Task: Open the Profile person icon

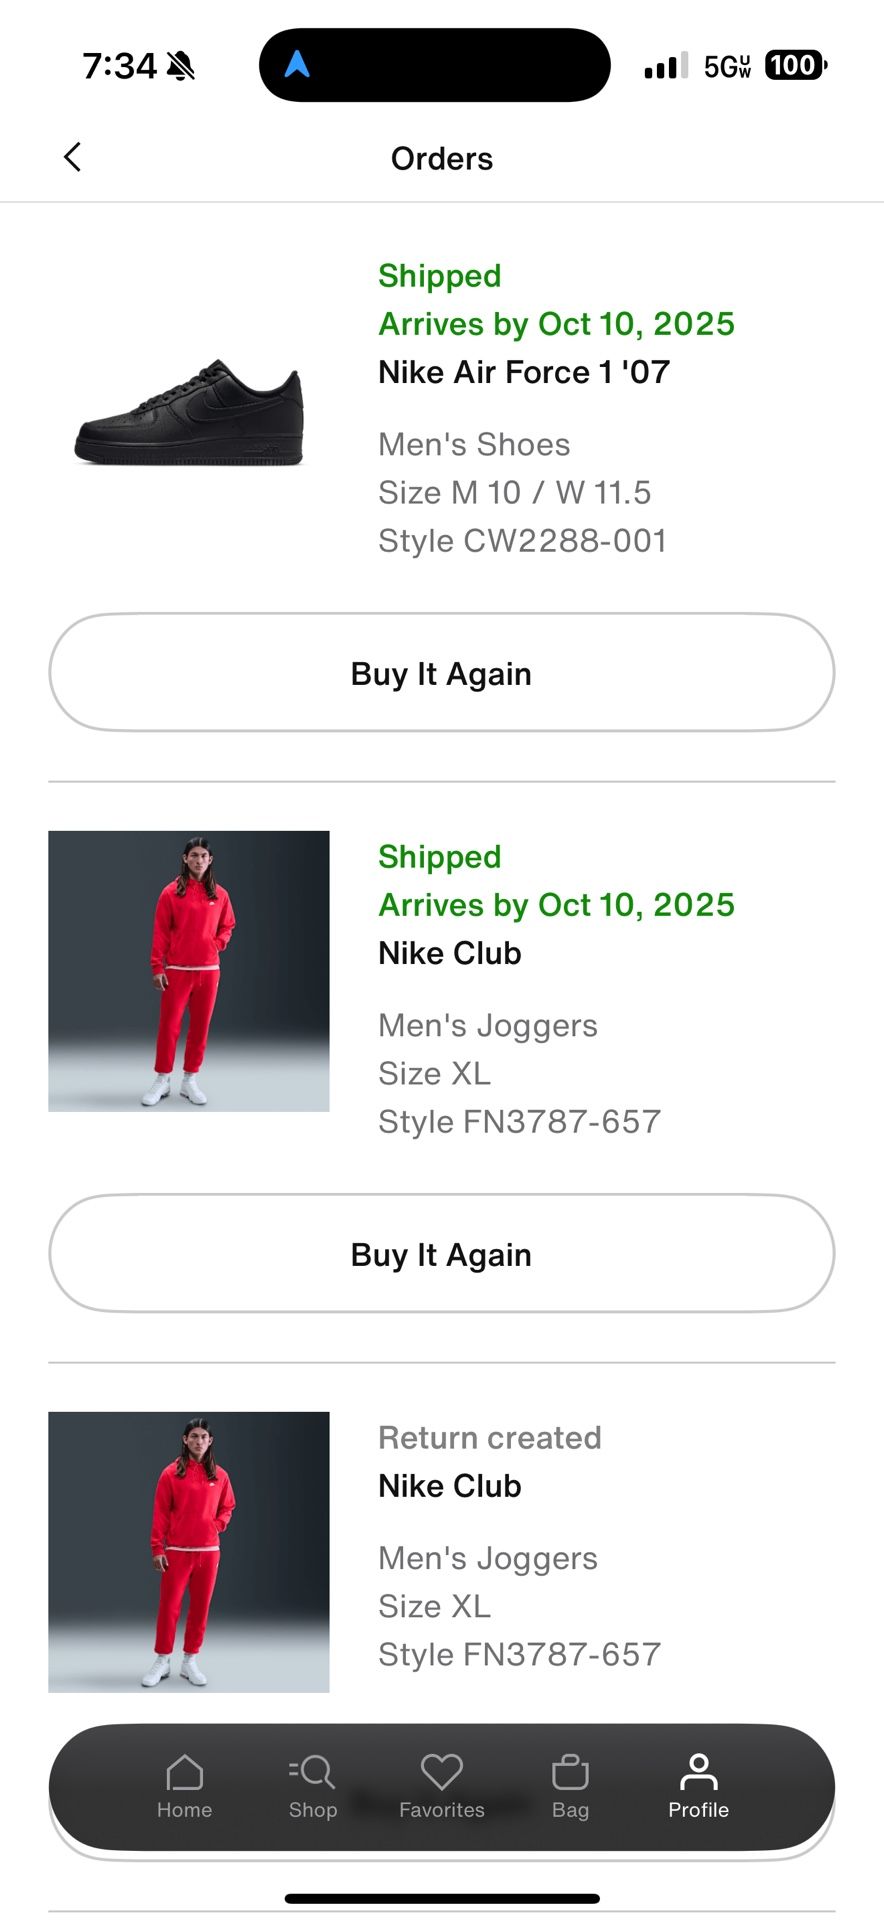Action: (698, 1773)
